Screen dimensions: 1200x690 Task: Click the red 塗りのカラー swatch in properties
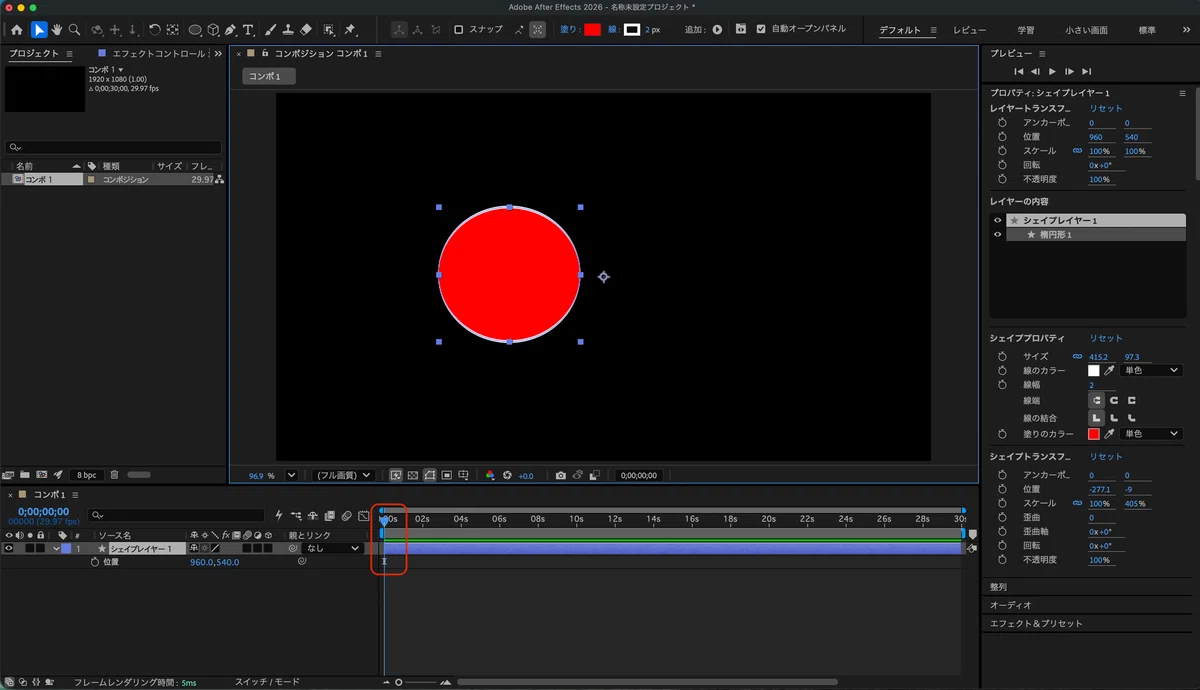tap(1094, 434)
